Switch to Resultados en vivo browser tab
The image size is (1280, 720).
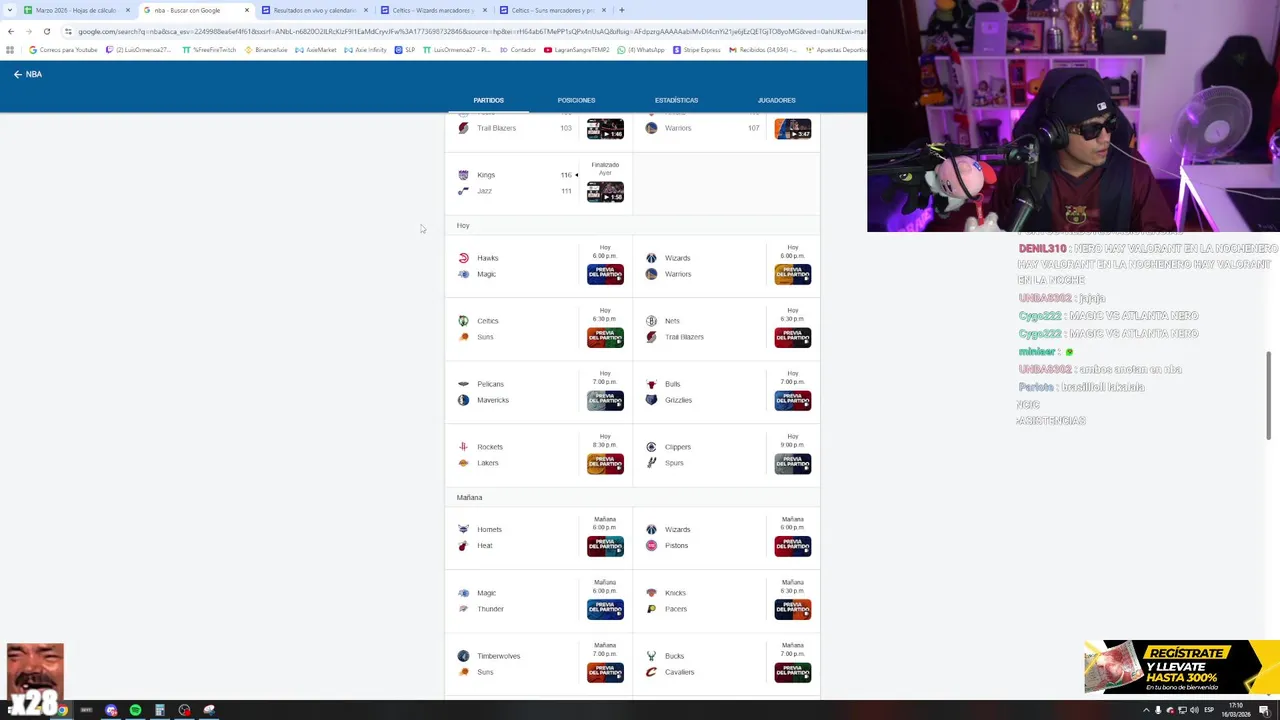[315, 10]
